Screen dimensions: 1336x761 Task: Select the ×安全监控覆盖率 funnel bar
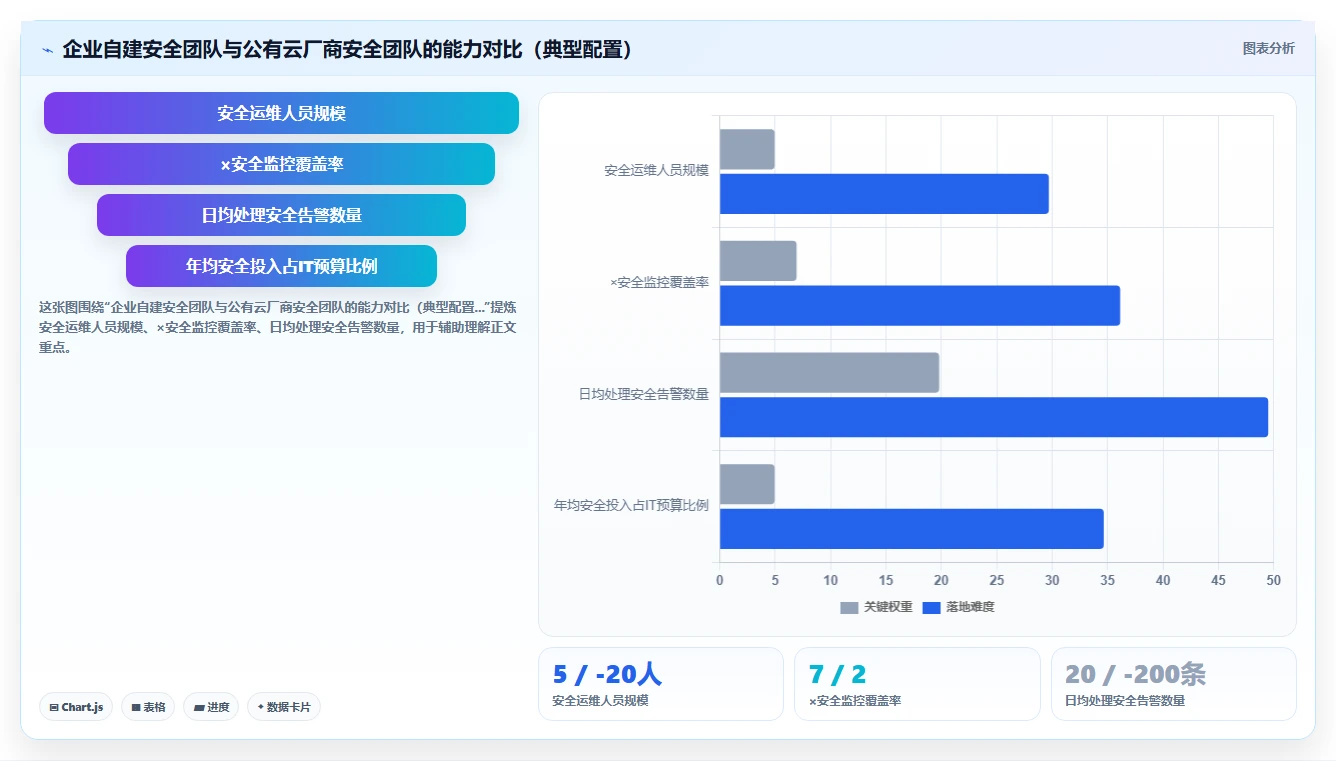[281, 164]
